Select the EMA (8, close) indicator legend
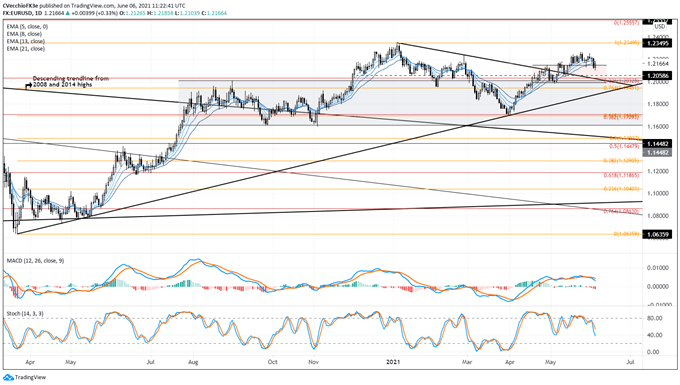 [24, 34]
